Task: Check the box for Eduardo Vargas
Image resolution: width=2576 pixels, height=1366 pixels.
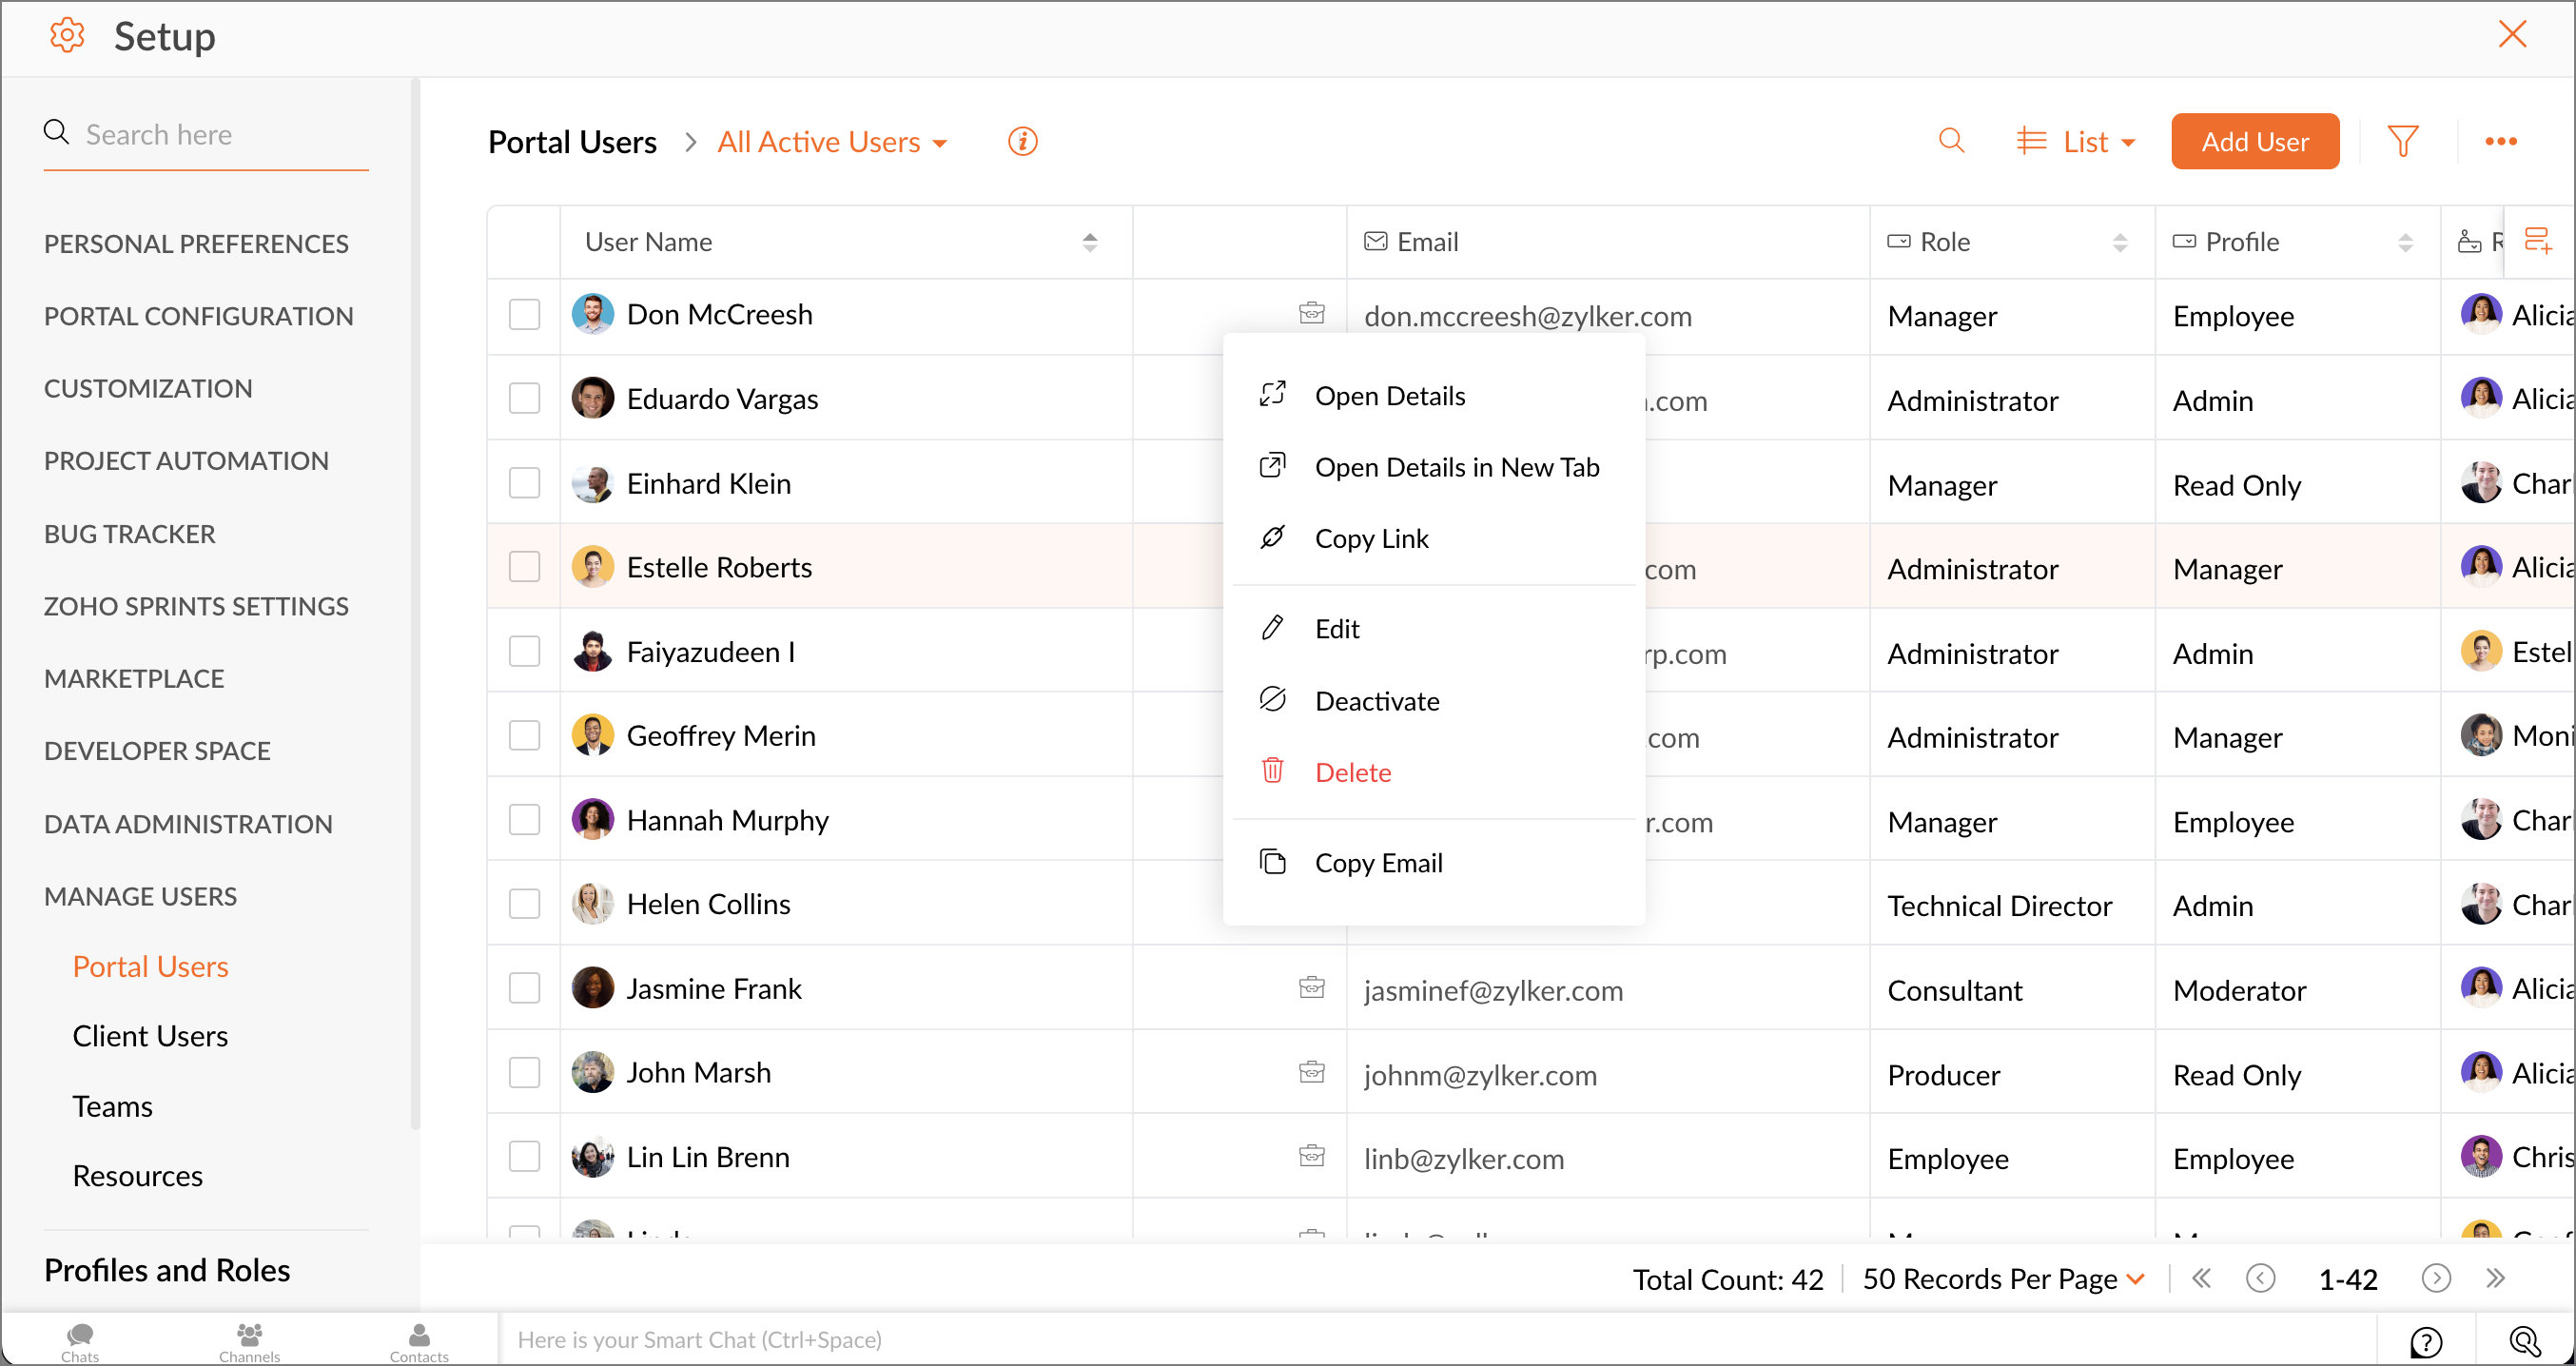Action: (524, 398)
